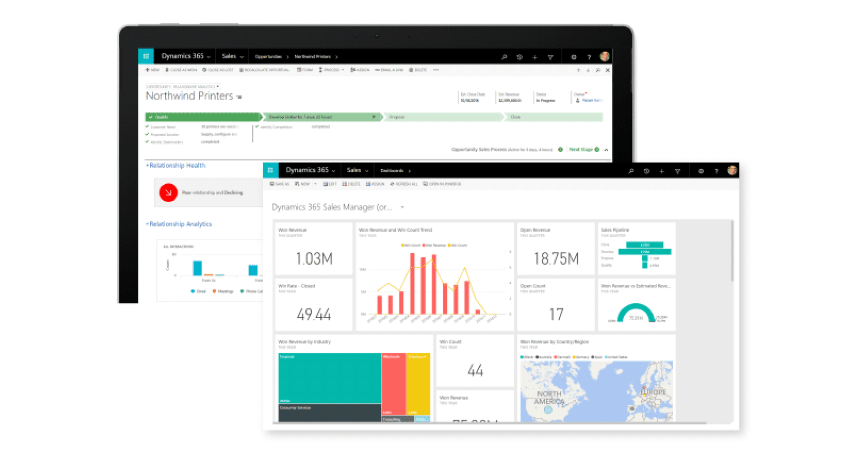Click Won Revenue 1.03M tile
The image size is (853, 450).
click(x=313, y=249)
